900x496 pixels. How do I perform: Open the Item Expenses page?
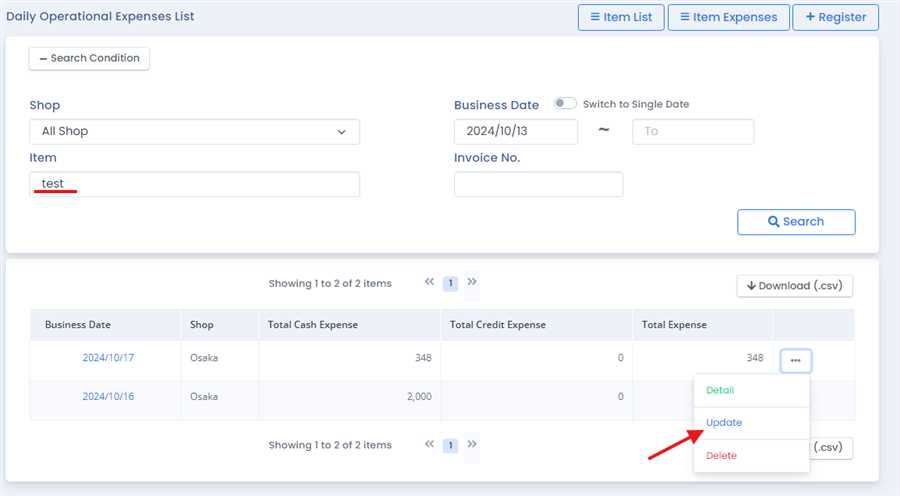pyautogui.click(x=728, y=17)
